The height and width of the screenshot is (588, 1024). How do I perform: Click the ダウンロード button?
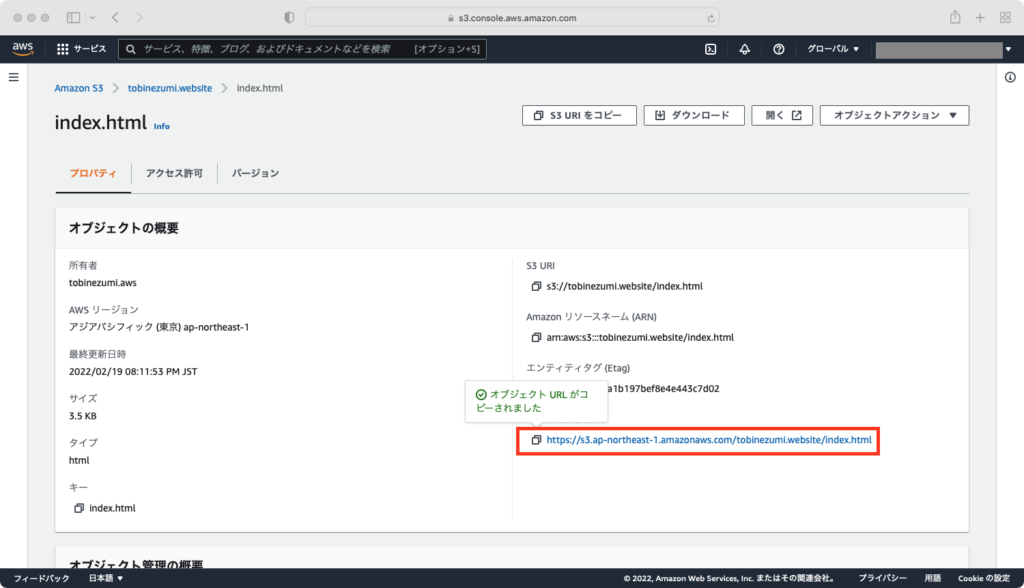tap(694, 115)
